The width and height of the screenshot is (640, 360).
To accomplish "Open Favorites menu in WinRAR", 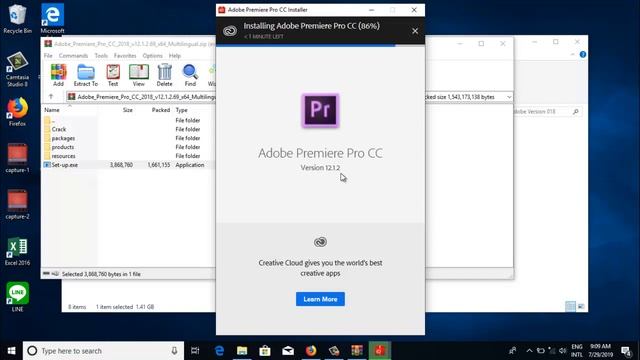I will tap(125, 56).
